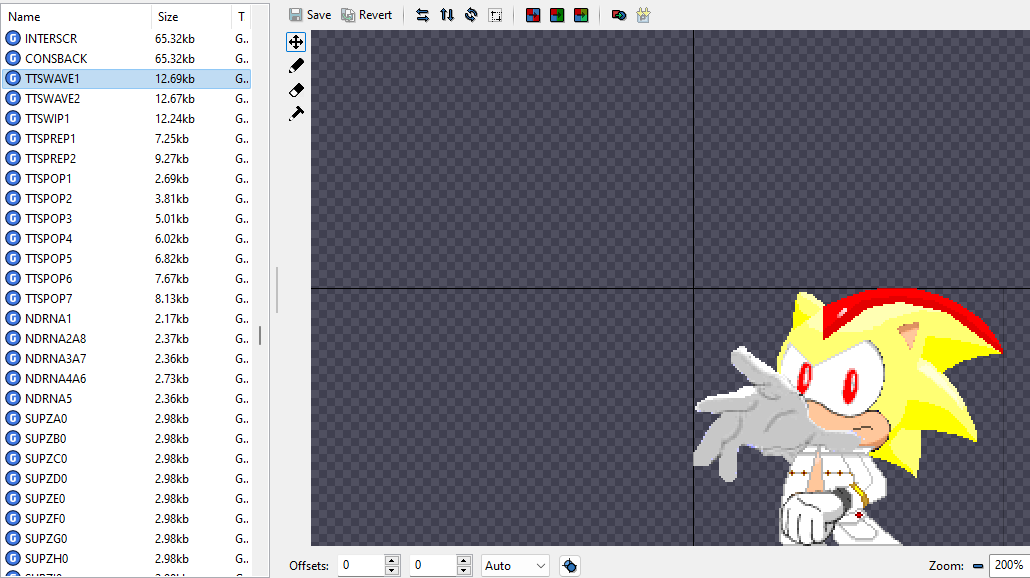Viewport: 1030px width, 578px height.
Task: Click the first Offsets input field
Action: [x=361, y=566]
